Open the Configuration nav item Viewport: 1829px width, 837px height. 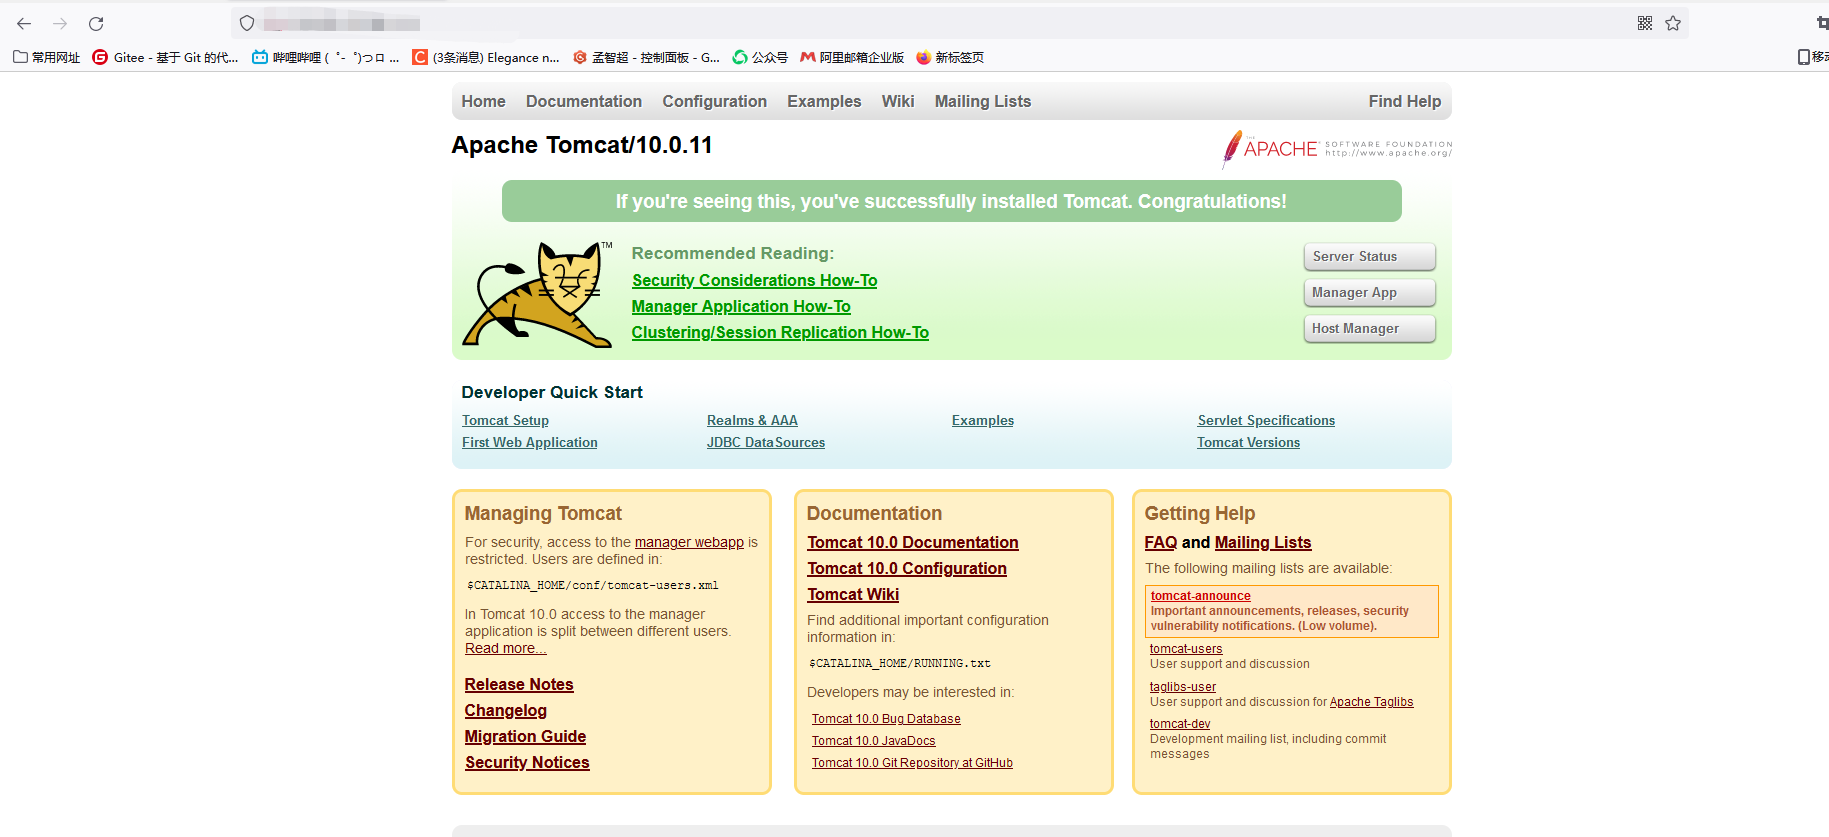(x=714, y=101)
